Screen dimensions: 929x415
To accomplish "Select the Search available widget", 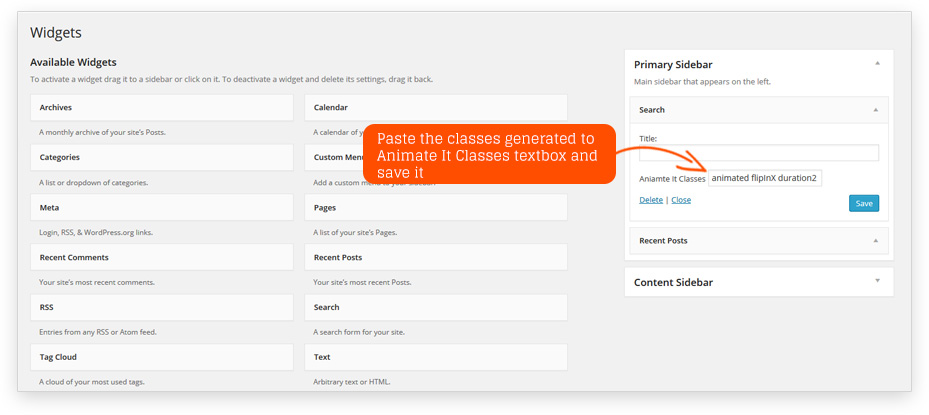I will (x=436, y=308).
